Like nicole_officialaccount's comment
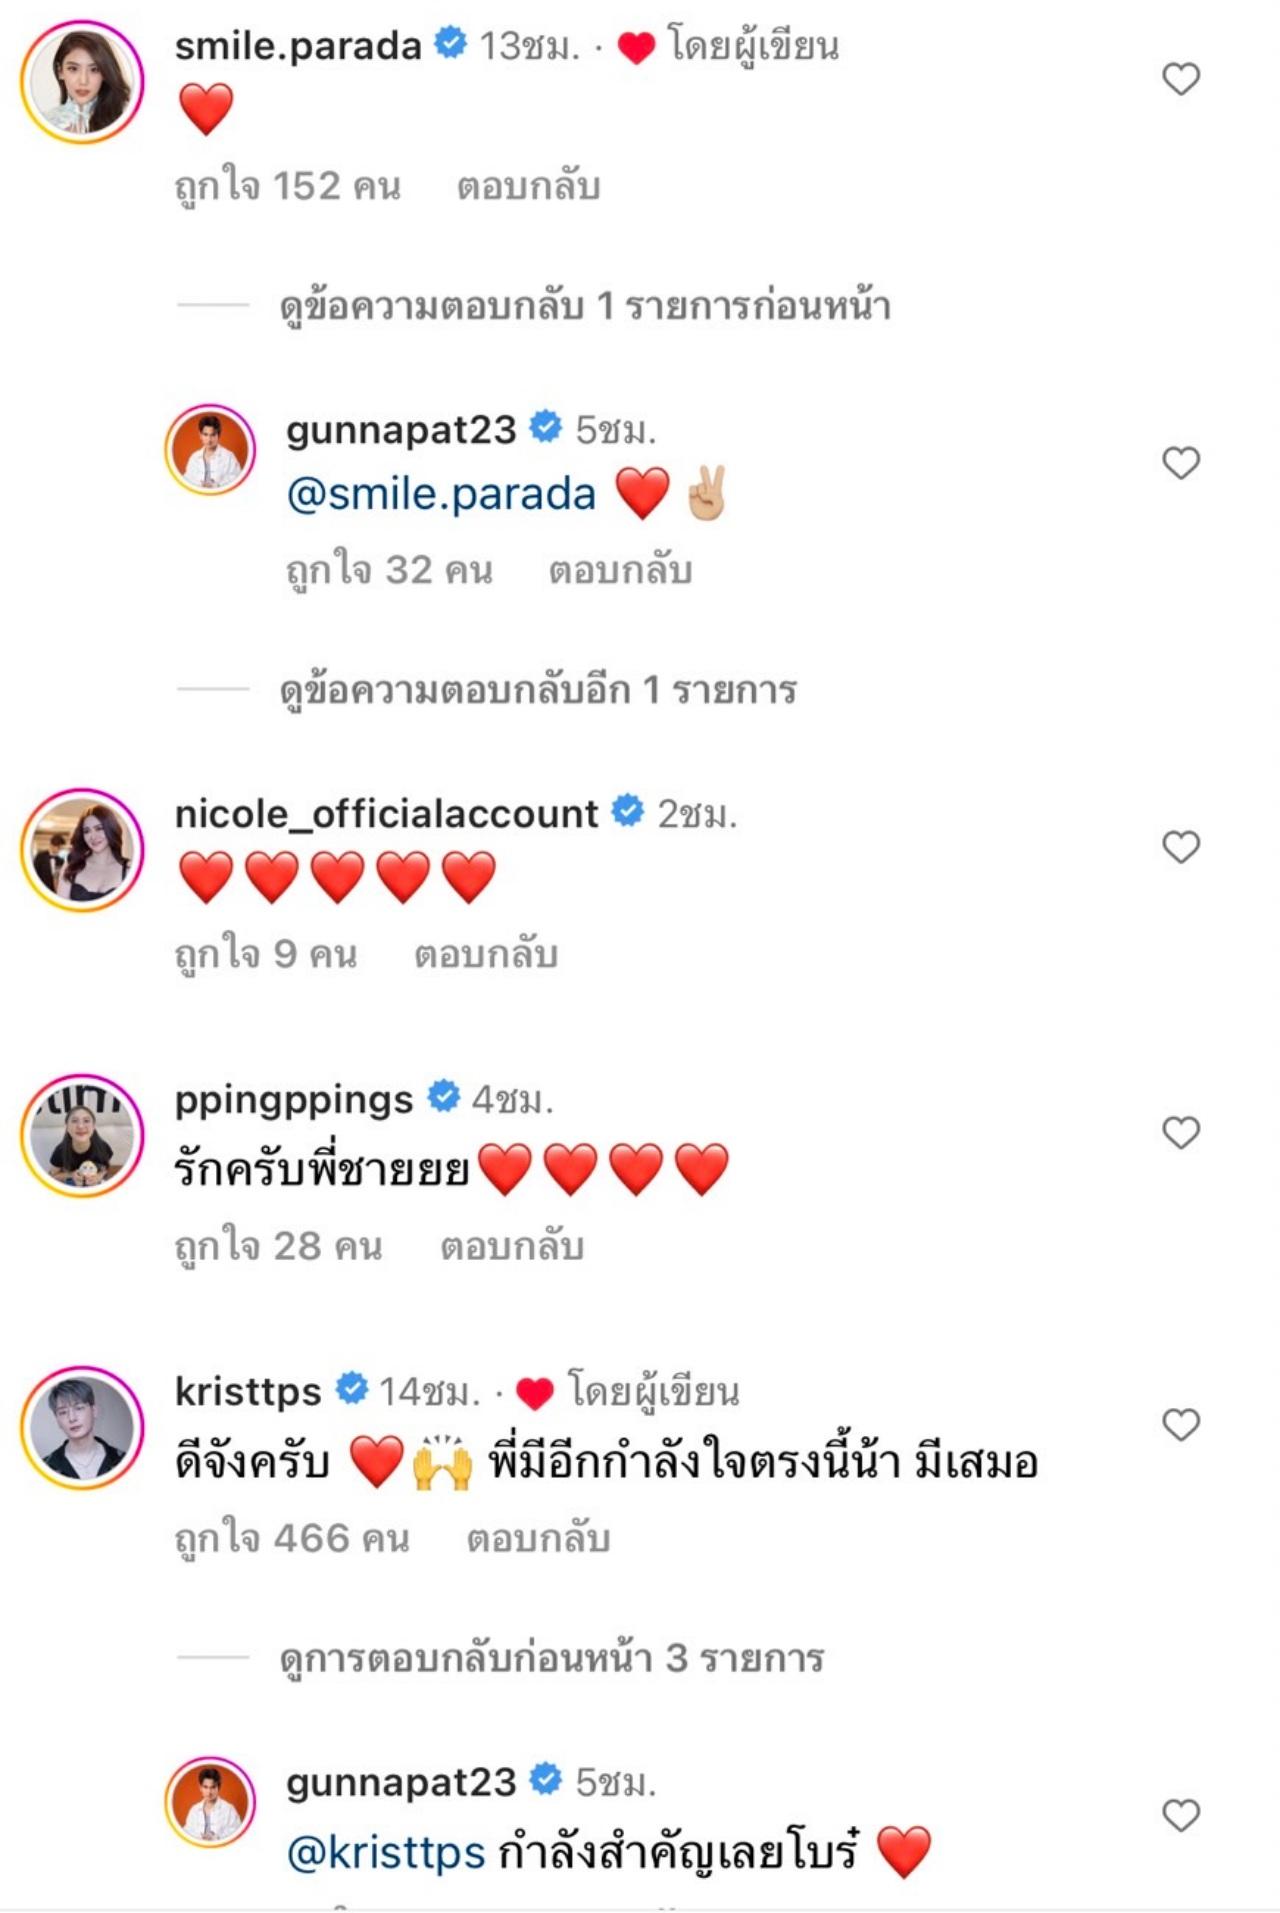 pyautogui.click(x=1181, y=847)
